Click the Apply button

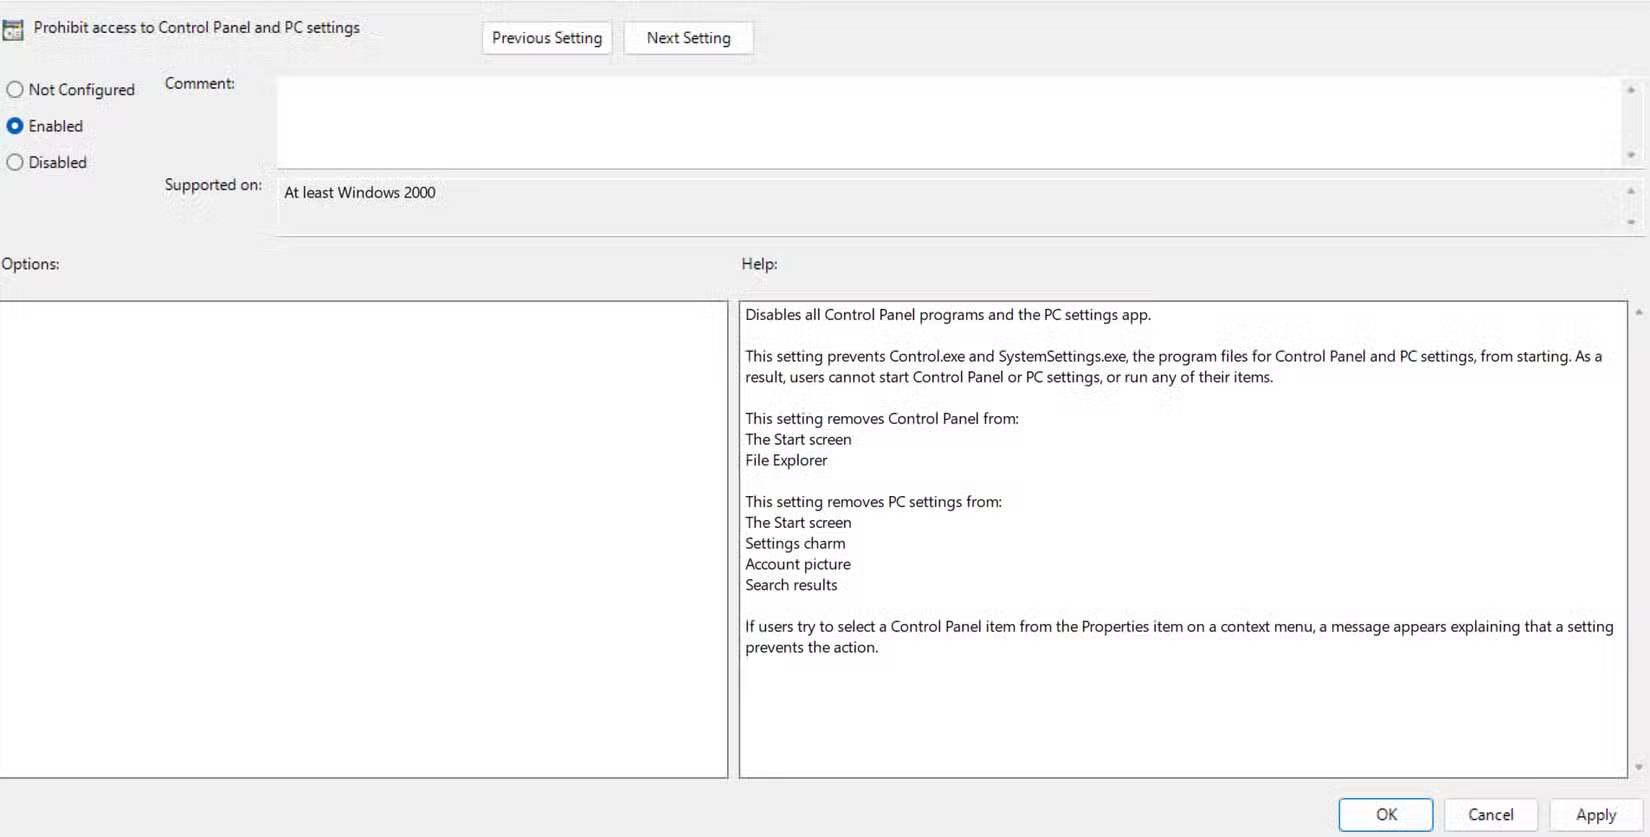(1596, 814)
